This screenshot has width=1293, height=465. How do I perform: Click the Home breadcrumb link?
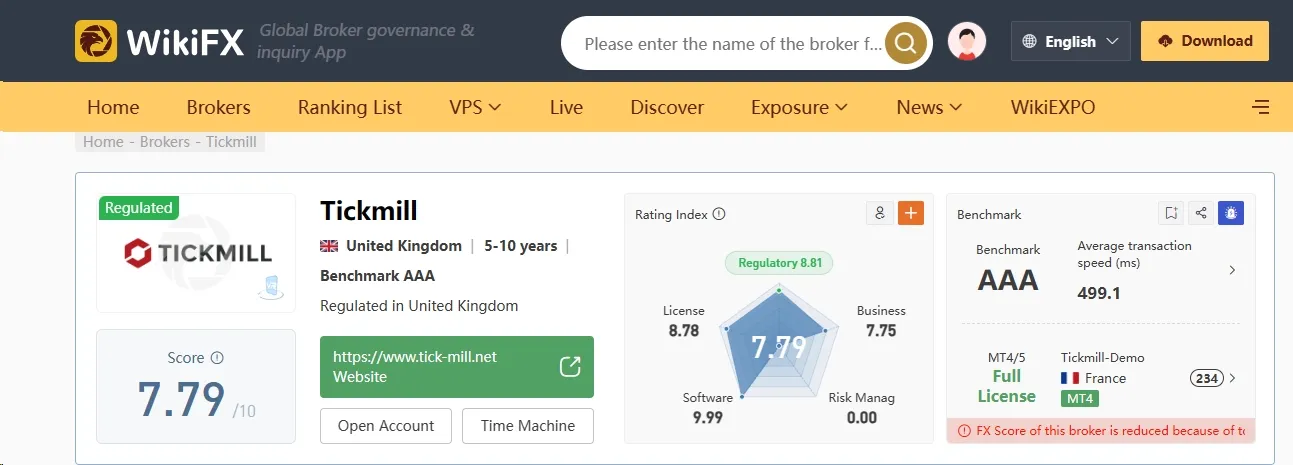pos(103,142)
